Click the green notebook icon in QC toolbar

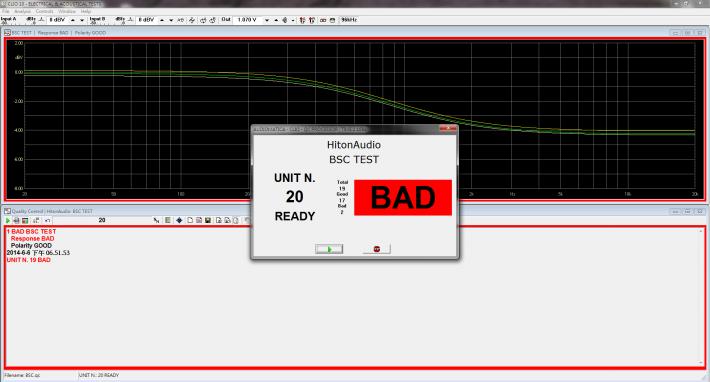[x=168, y=220]
